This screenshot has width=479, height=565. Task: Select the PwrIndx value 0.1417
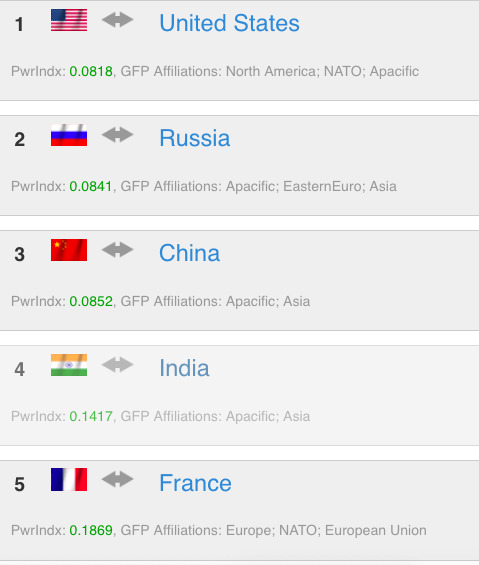point(91,416)
